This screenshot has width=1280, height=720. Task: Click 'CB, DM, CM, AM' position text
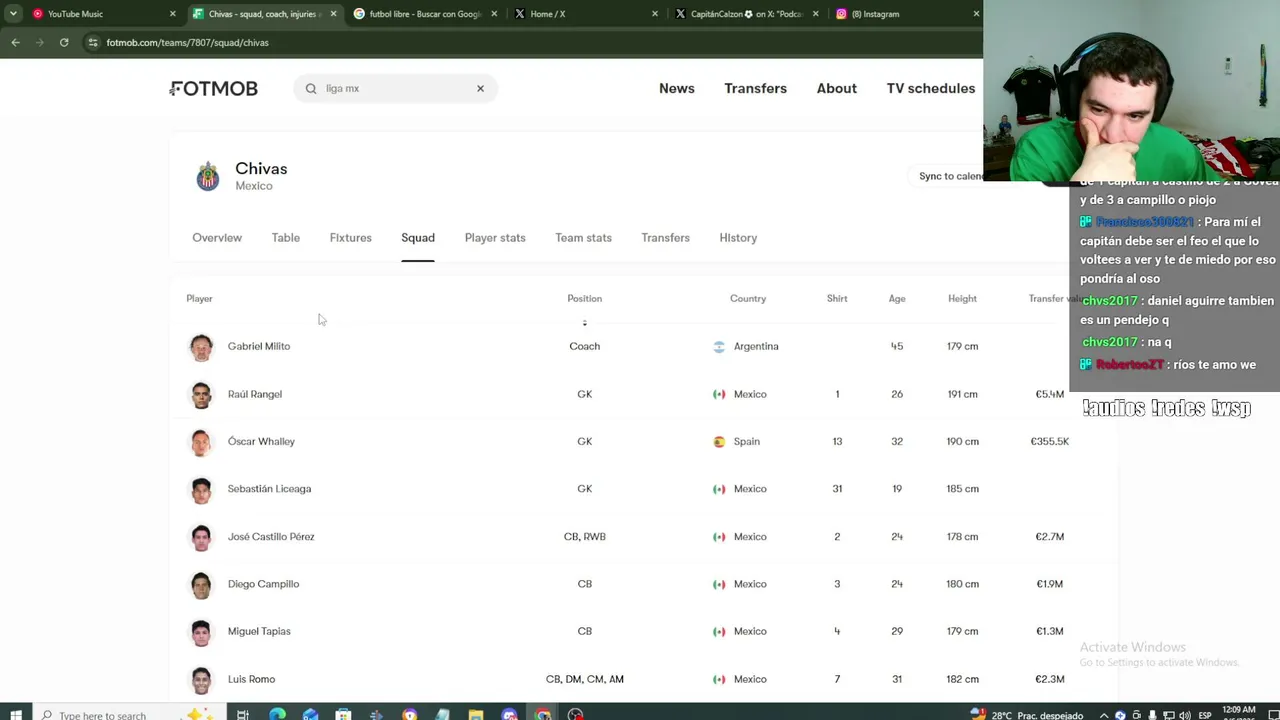pos(585,679)
